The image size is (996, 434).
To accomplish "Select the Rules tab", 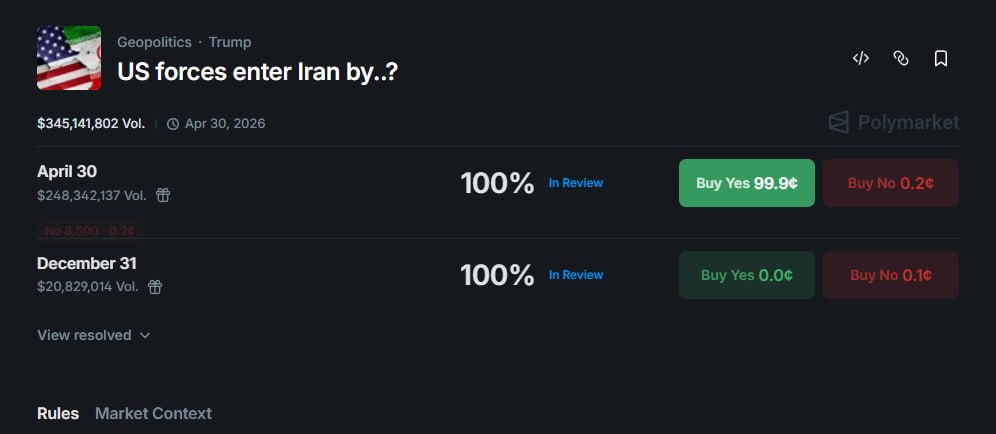I will tap(58, 413).
